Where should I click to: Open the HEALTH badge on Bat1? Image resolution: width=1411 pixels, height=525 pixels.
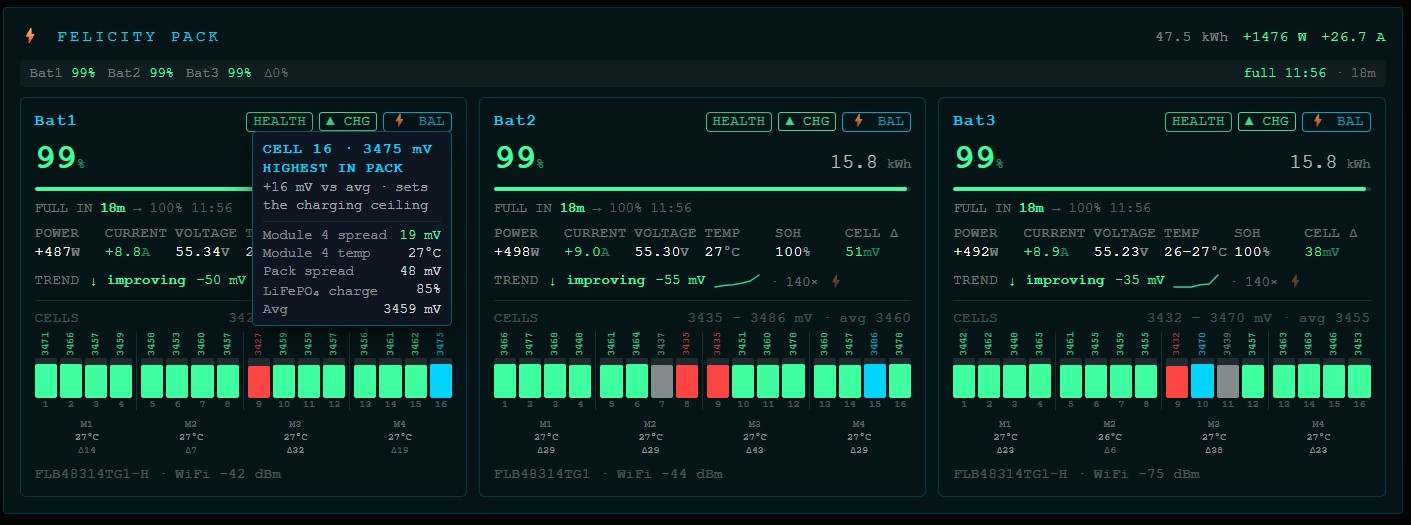280,122
